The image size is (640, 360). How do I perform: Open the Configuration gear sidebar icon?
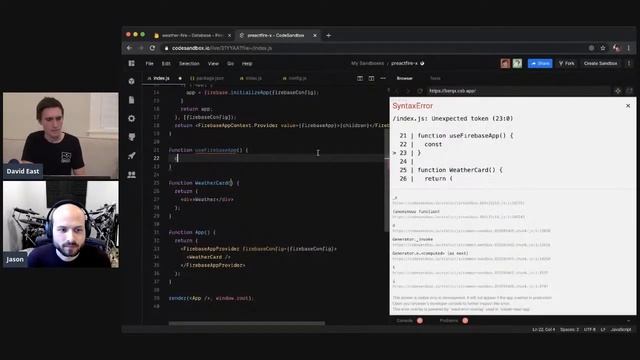coord(131,118)
